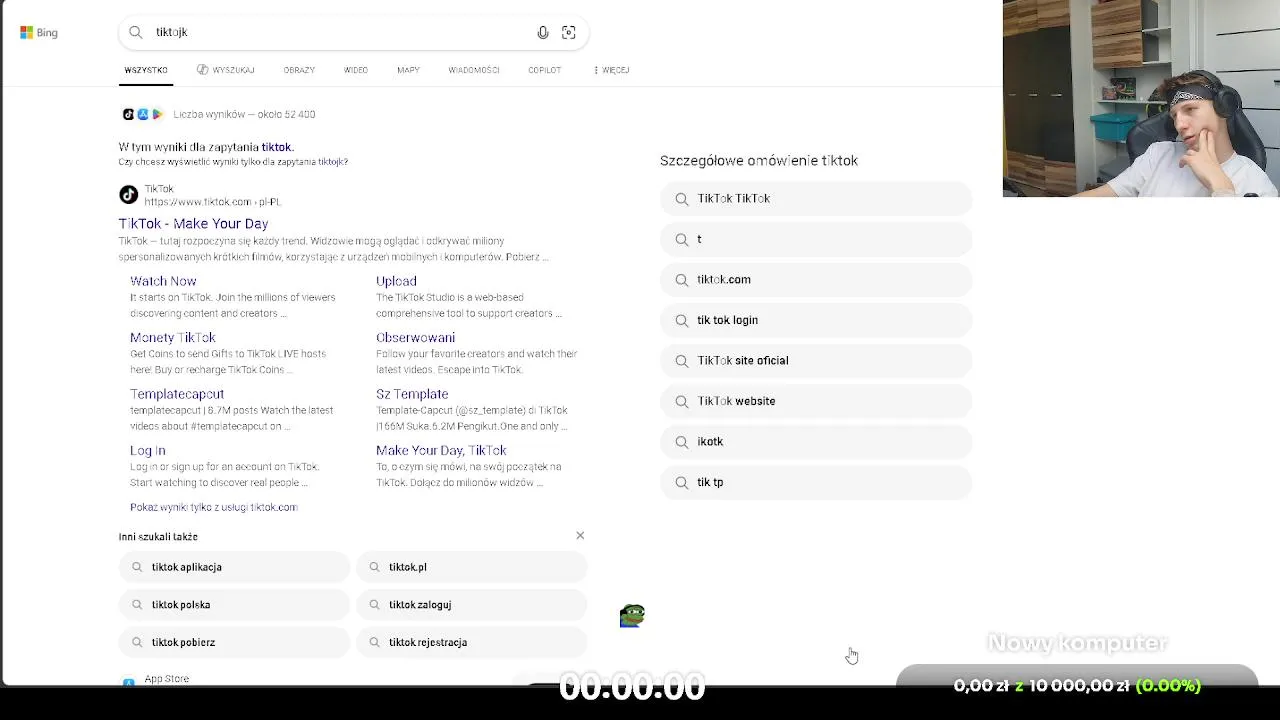Start voice search with the microphone icon
This screenshot has width=1280, height=720.
[543, 32]
